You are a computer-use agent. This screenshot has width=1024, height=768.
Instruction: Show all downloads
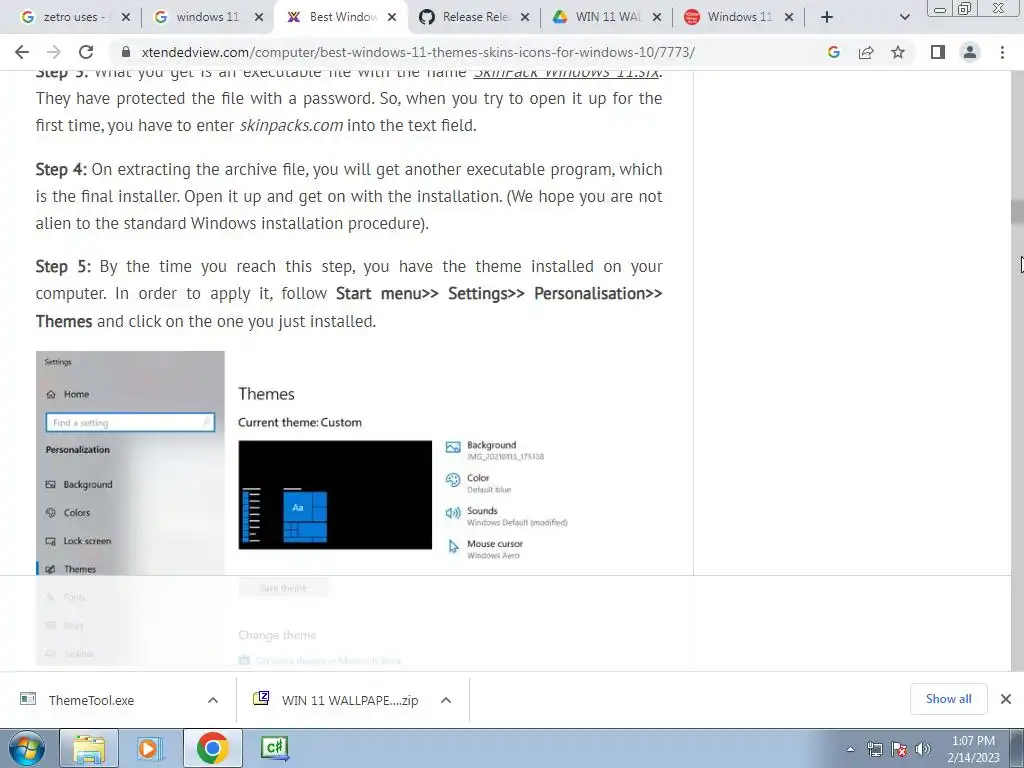pos(948,699)
